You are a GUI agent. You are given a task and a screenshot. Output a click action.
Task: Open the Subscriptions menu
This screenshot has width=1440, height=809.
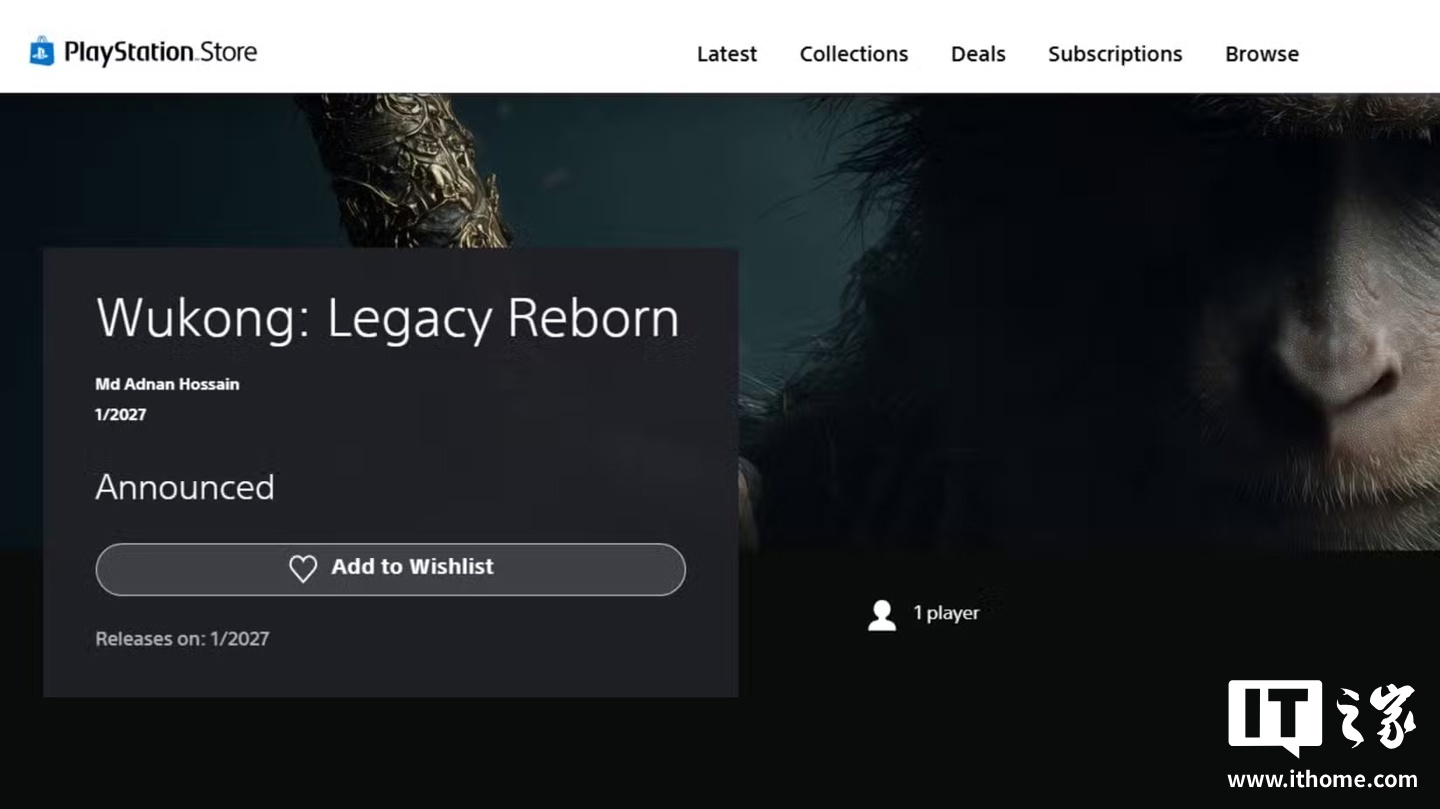[x=1115, y=54]
